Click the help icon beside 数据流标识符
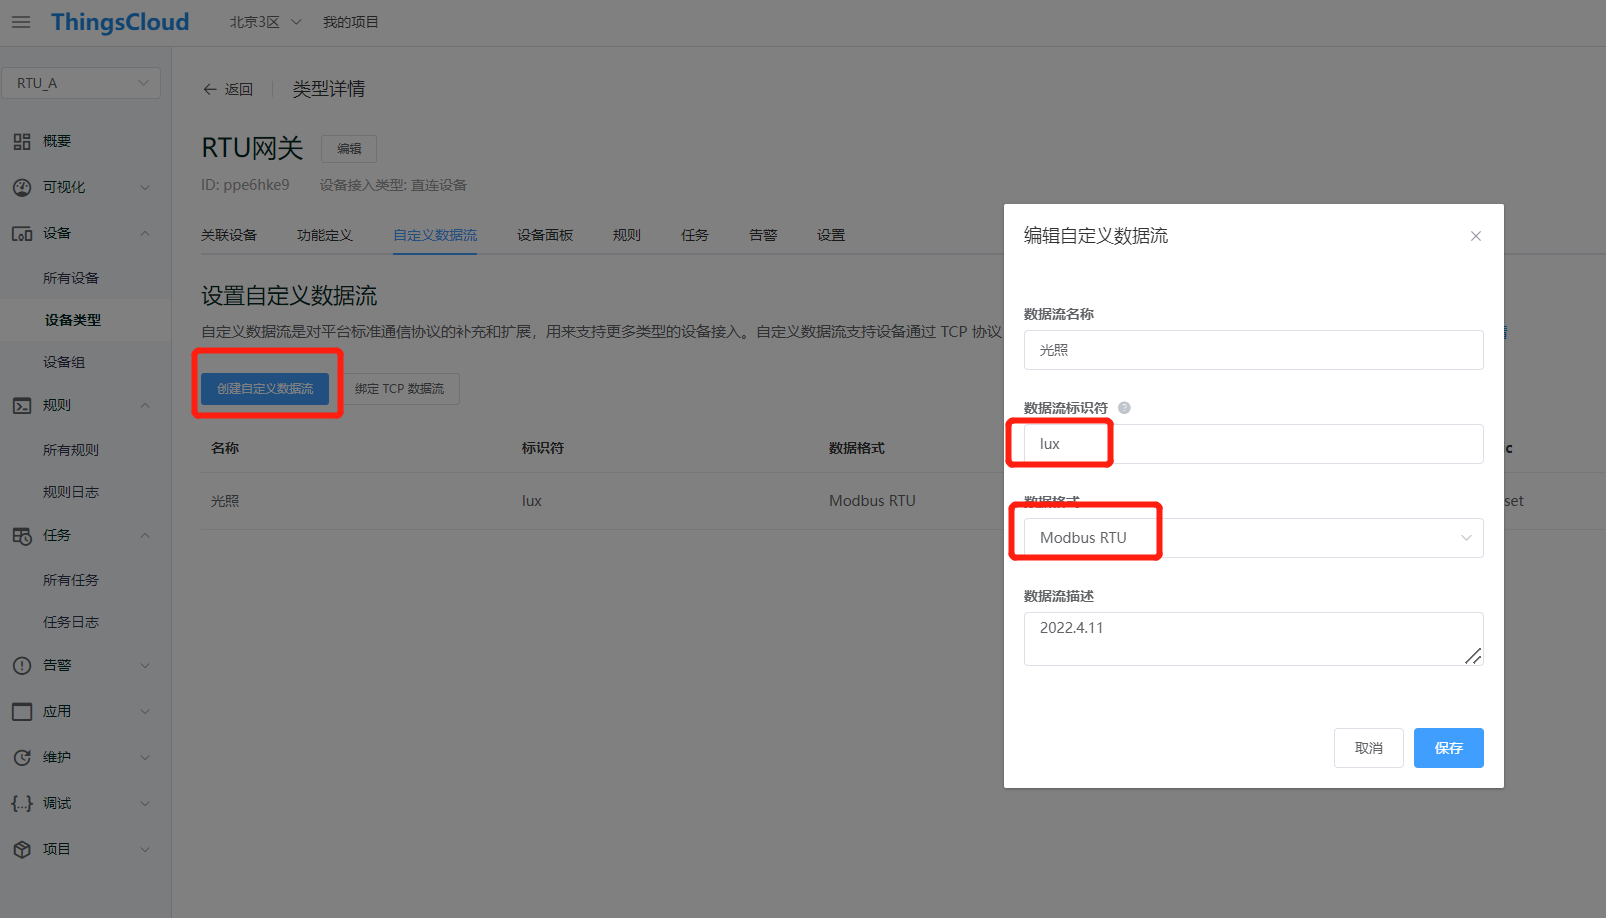 point(1124,407)
